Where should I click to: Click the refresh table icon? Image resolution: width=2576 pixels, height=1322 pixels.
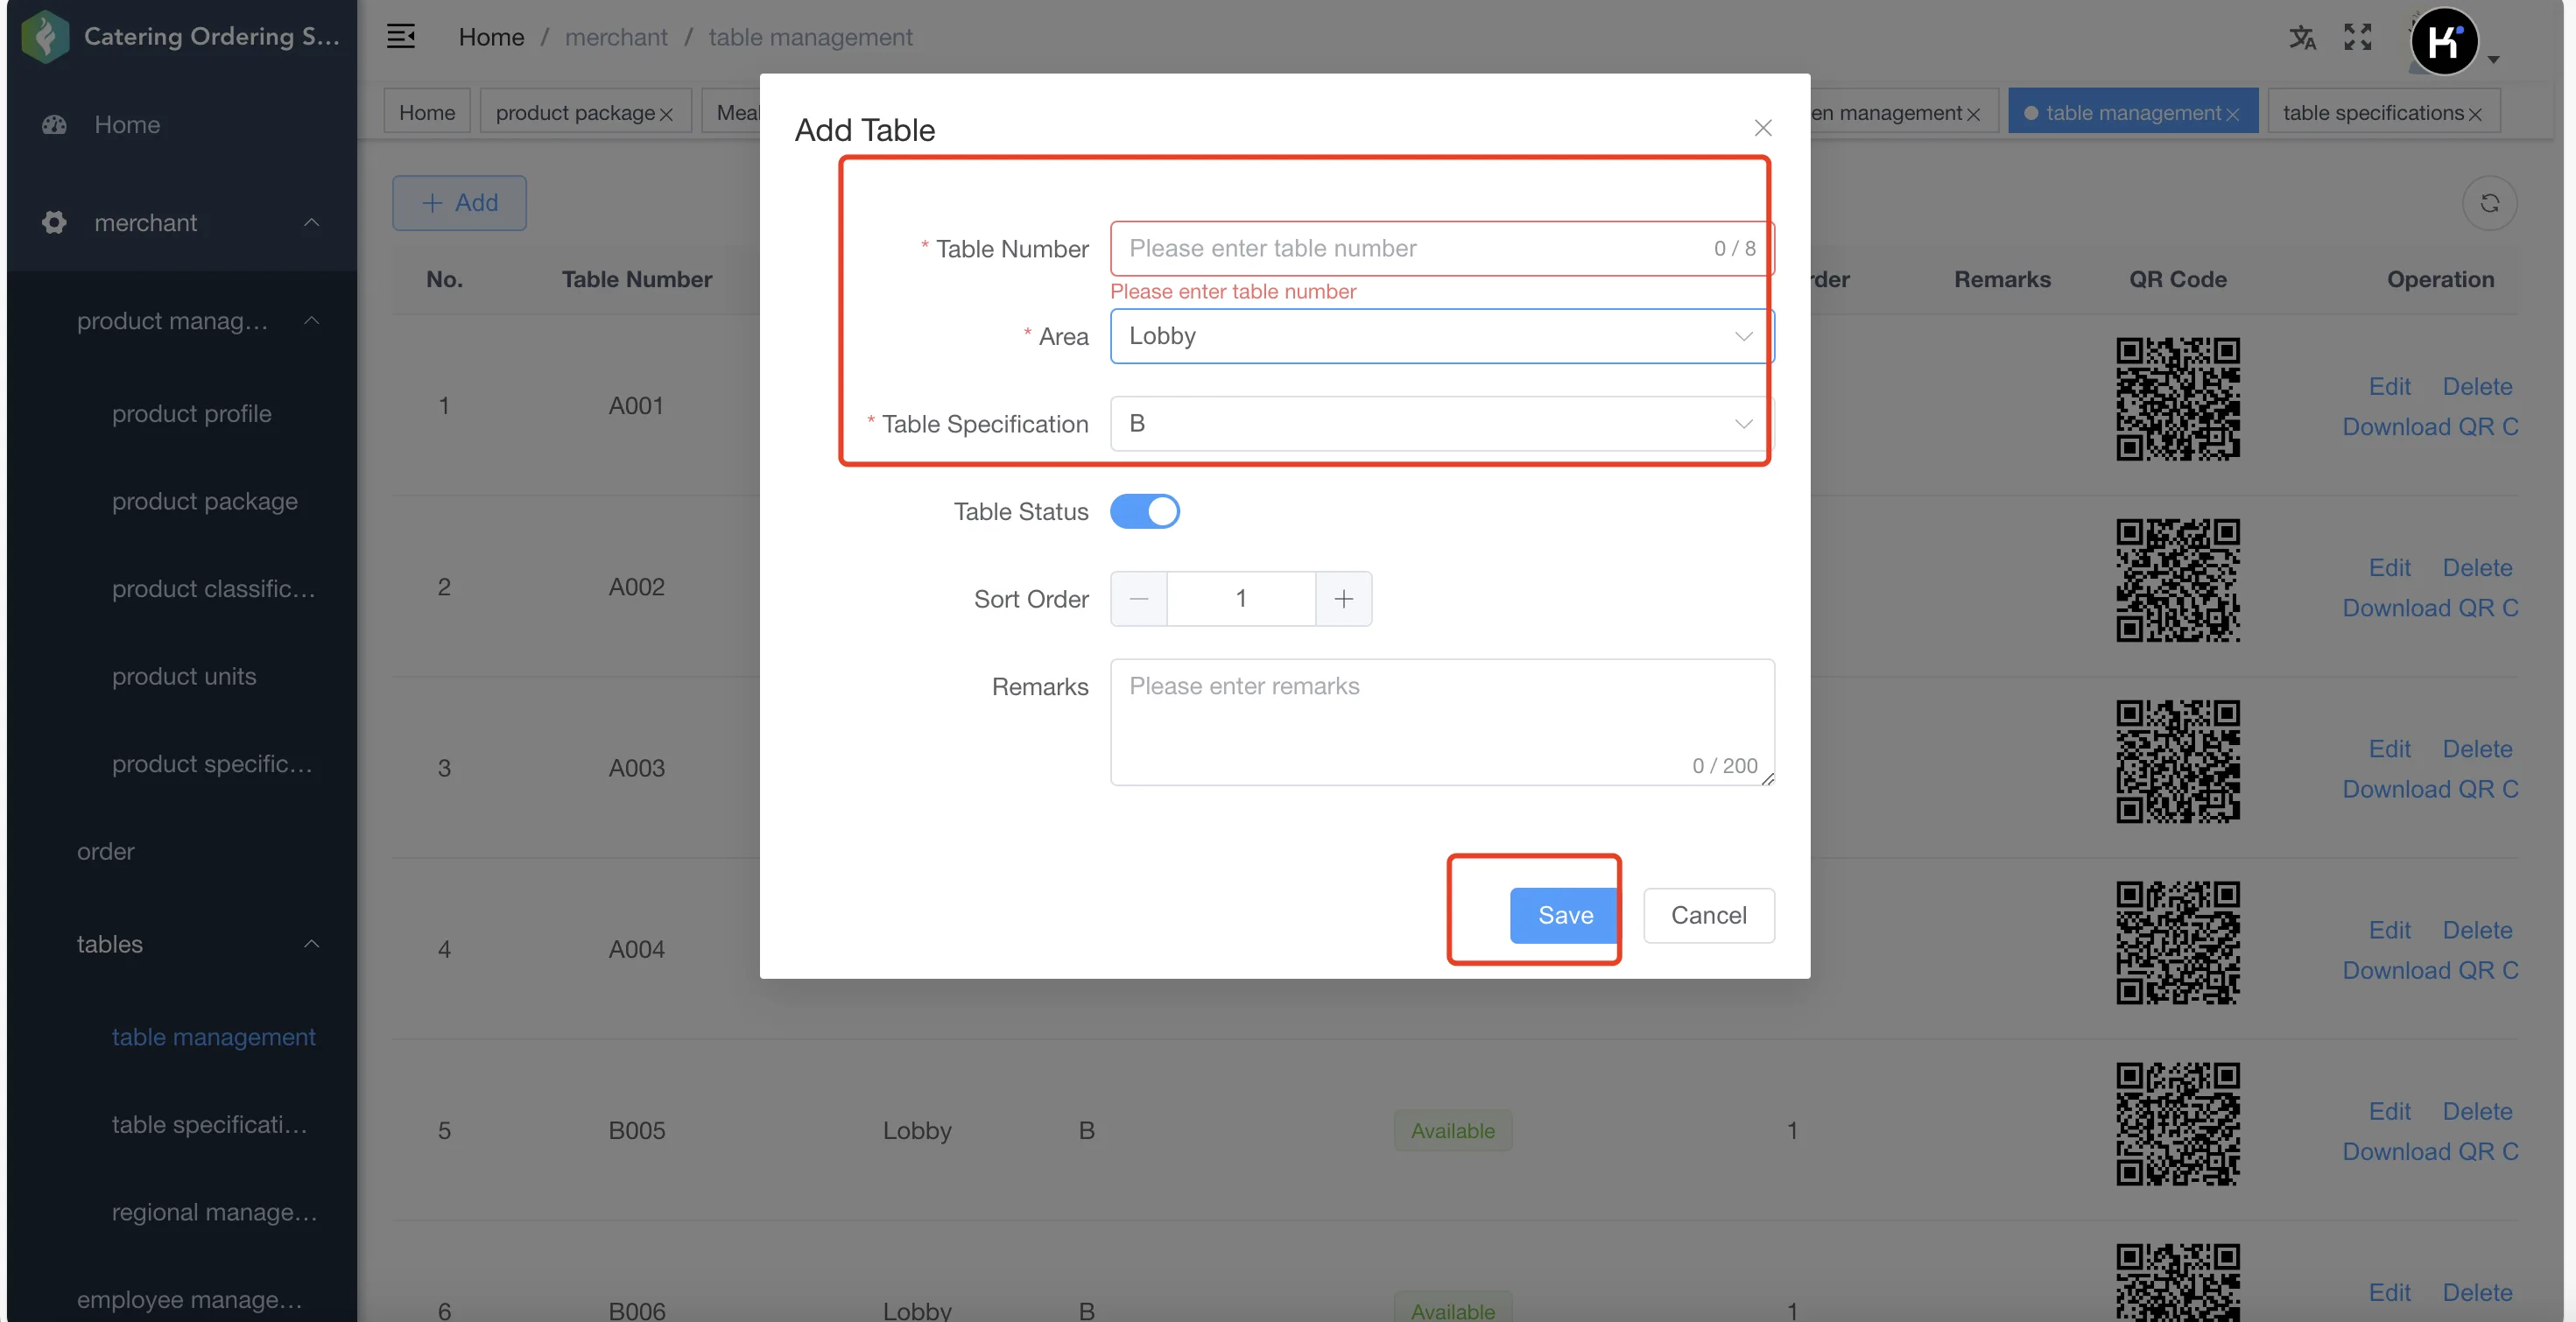click(2489, 203)
